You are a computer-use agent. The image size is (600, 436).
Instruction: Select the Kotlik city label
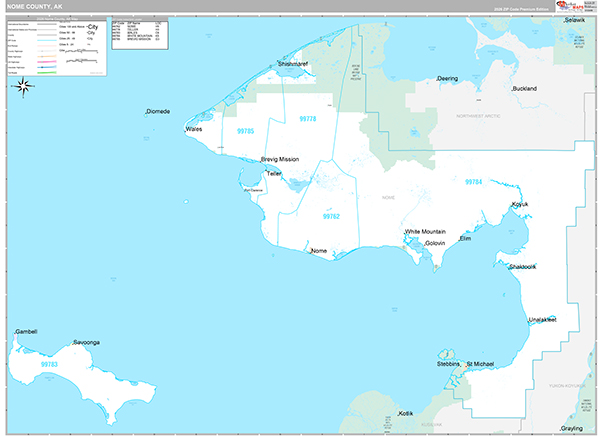406,413
